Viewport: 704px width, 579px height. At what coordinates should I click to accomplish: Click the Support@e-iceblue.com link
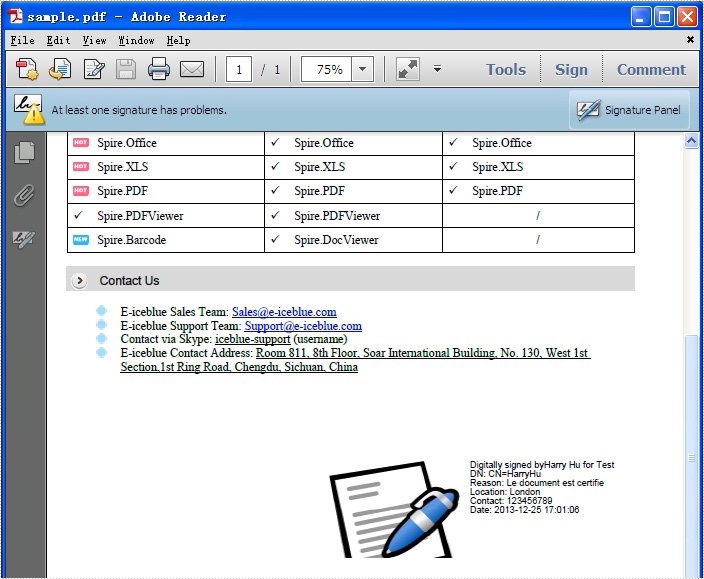[x=303, y=326]
